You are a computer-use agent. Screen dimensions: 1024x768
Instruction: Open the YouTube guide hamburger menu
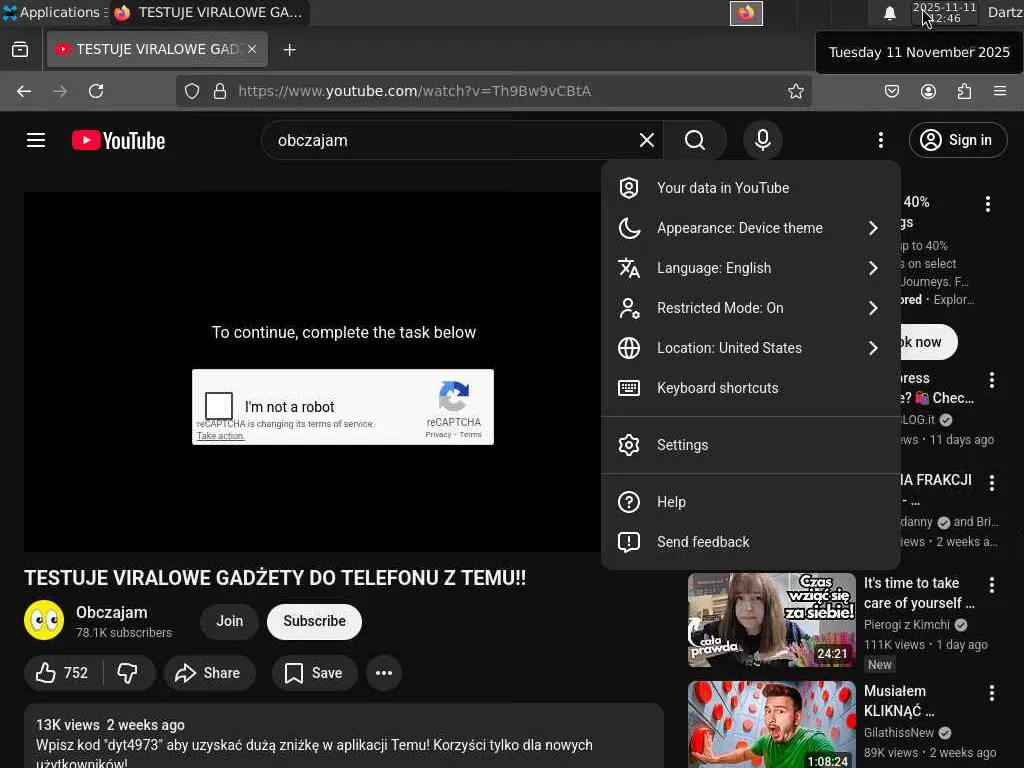(36, 140)
